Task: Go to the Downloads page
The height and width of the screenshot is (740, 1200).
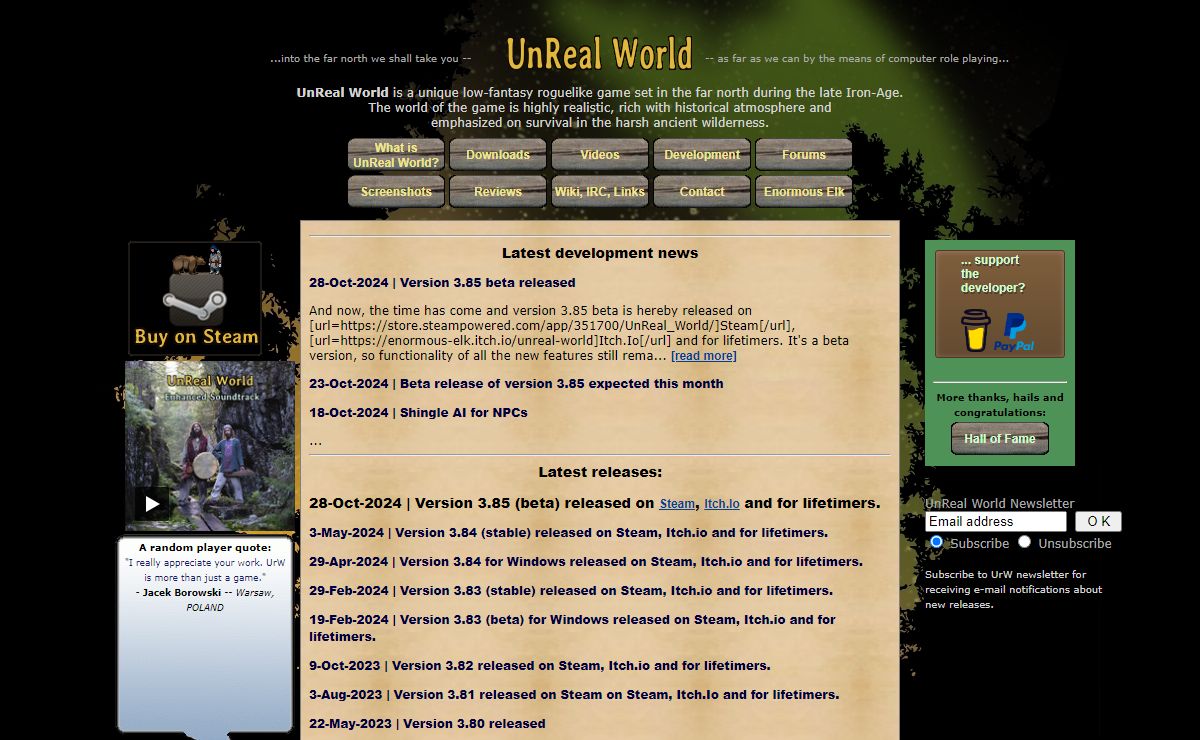Action: [x=498, y=155]
